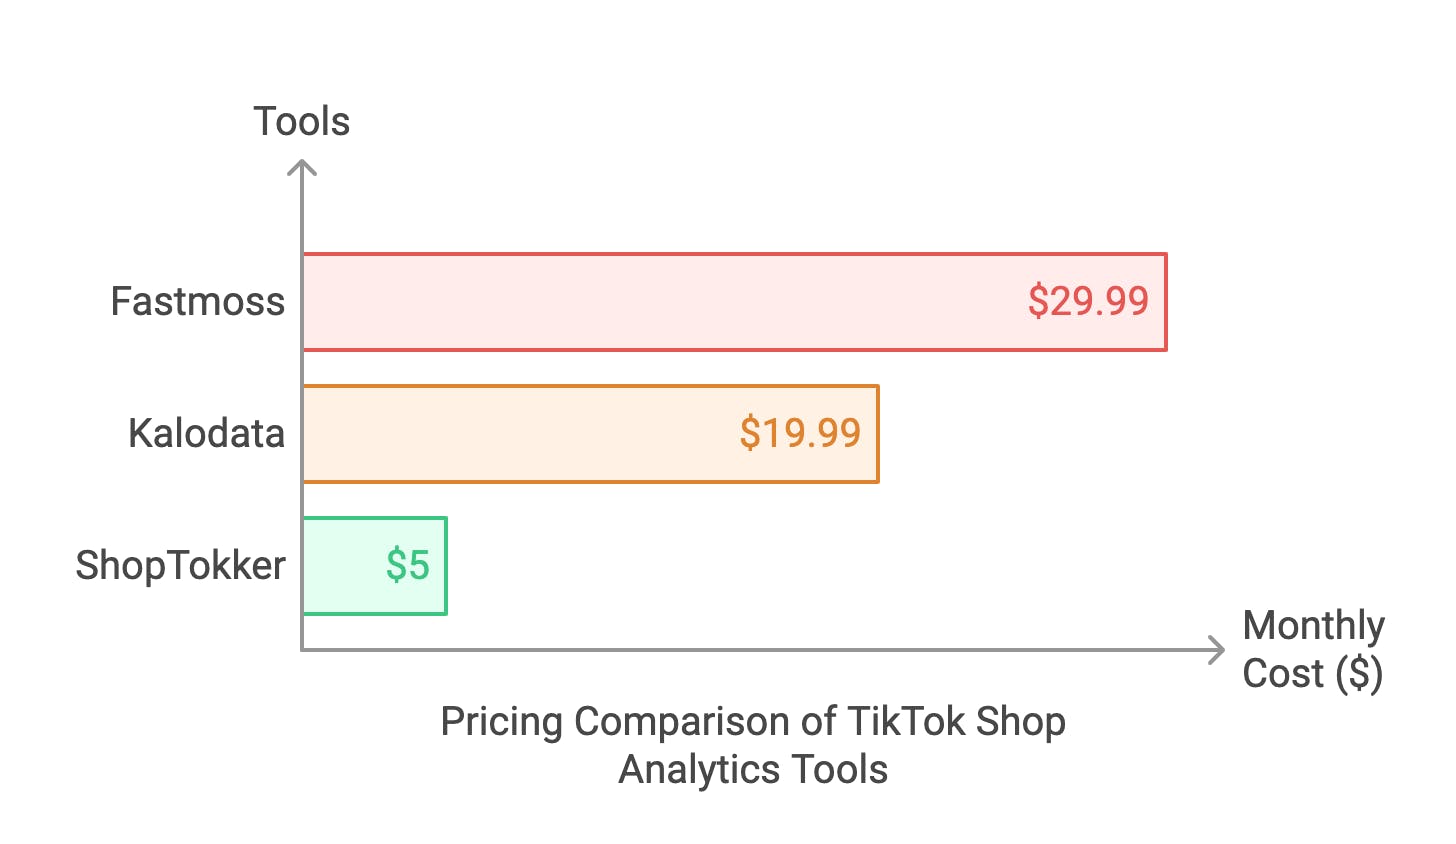Click the $29.99 price value
1456x844 pixels.
tap(1088, 301)
